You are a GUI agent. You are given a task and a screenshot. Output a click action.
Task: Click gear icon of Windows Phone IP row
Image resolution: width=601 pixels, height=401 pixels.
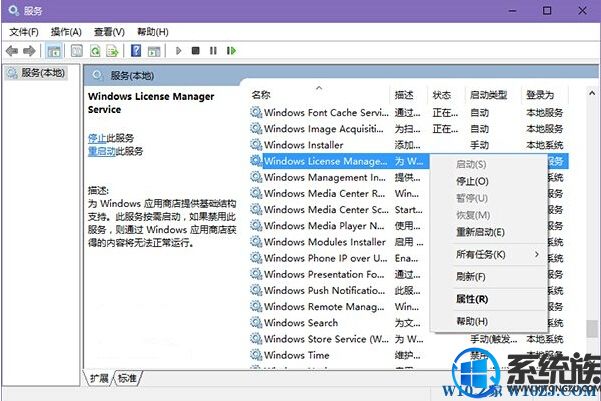(256, 258)
